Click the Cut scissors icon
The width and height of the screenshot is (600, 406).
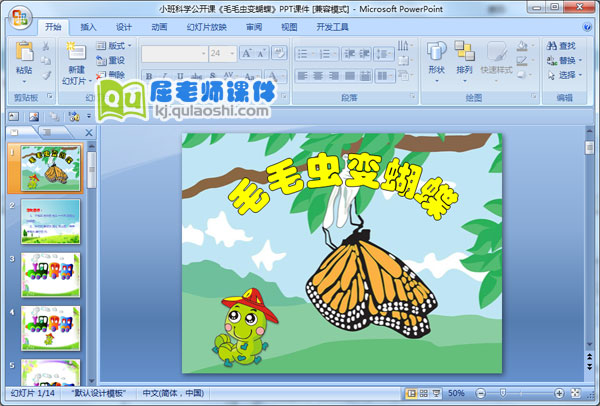(x=46, y=46)
